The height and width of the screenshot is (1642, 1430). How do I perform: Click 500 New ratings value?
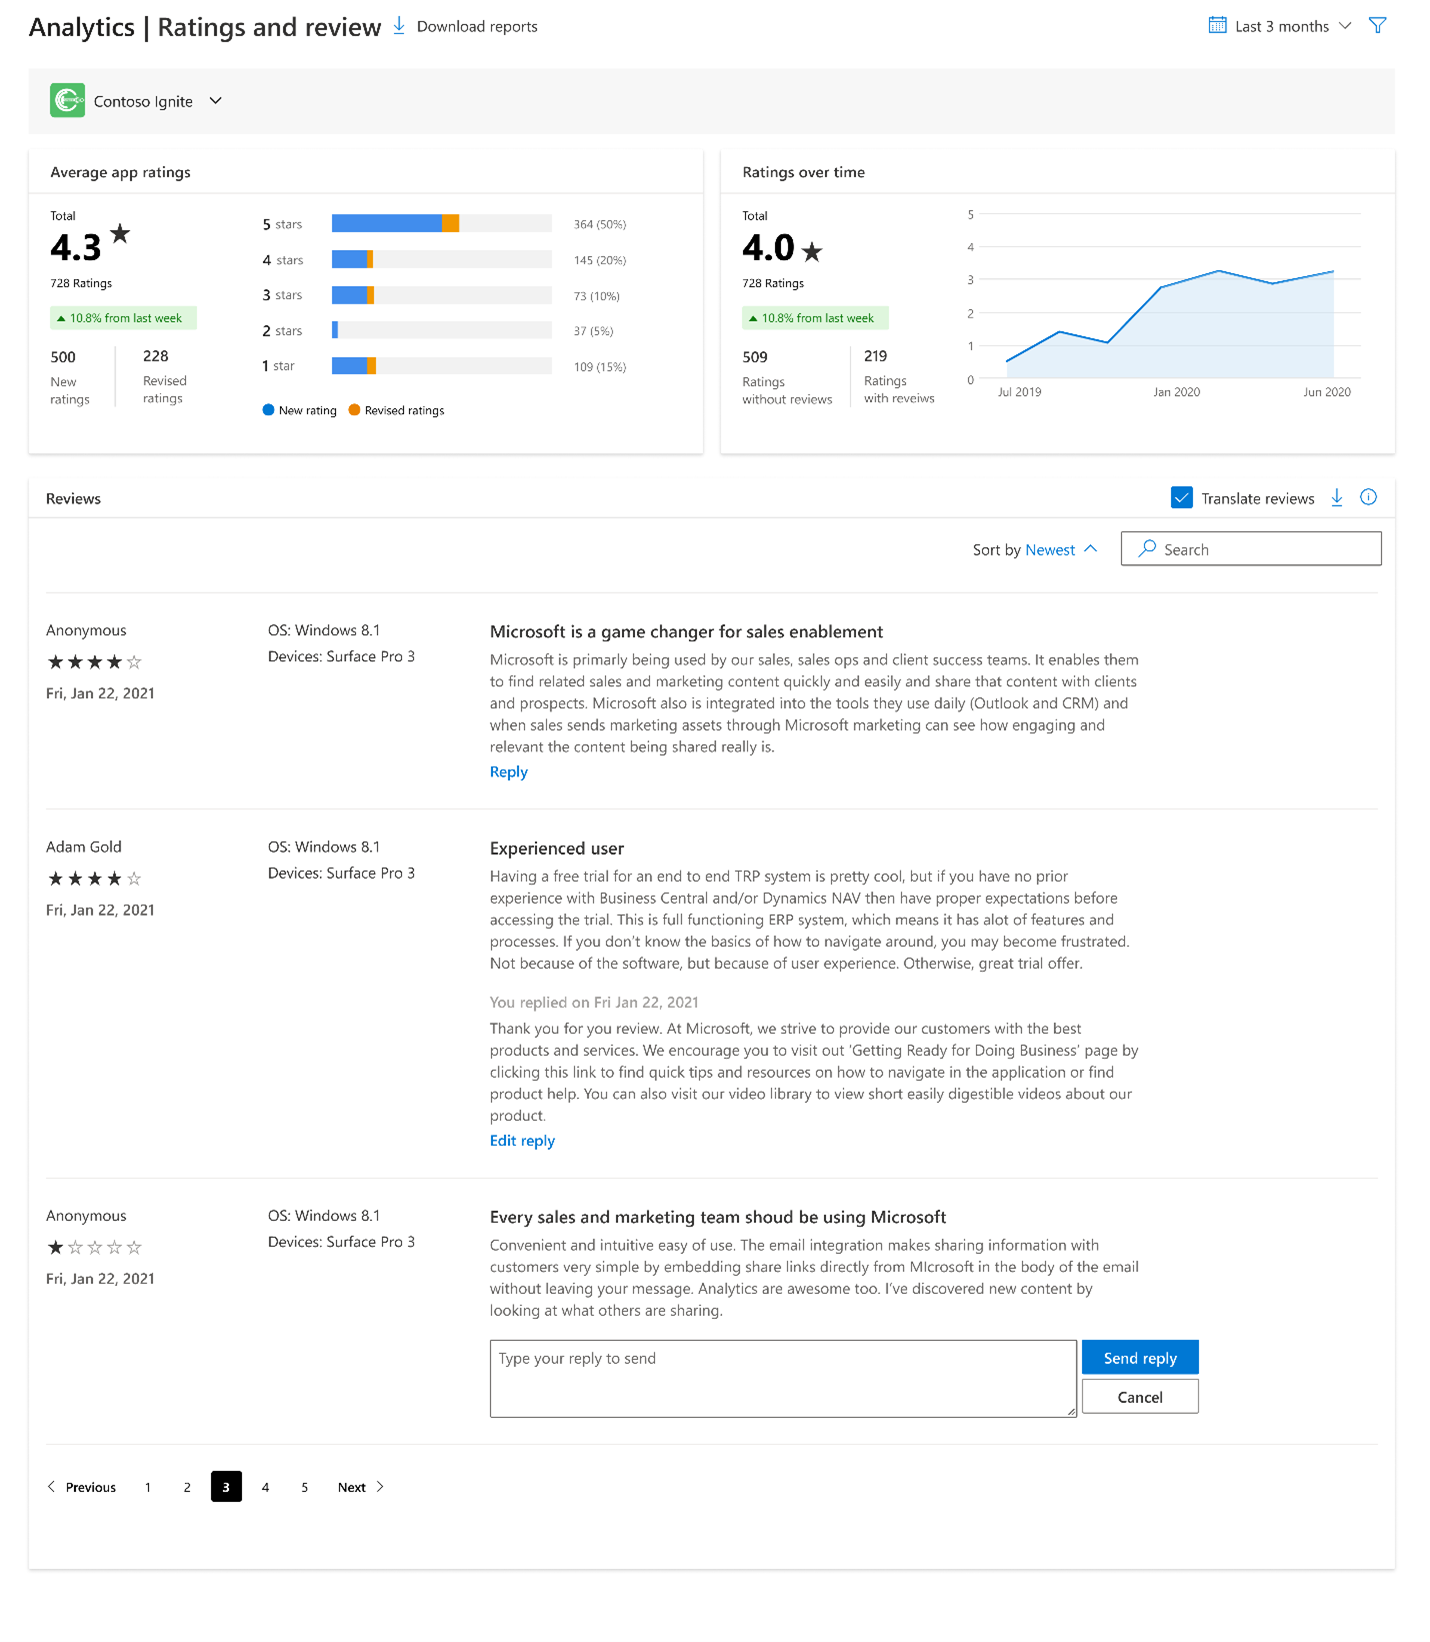pyautogui.click(x=63, y=357)
